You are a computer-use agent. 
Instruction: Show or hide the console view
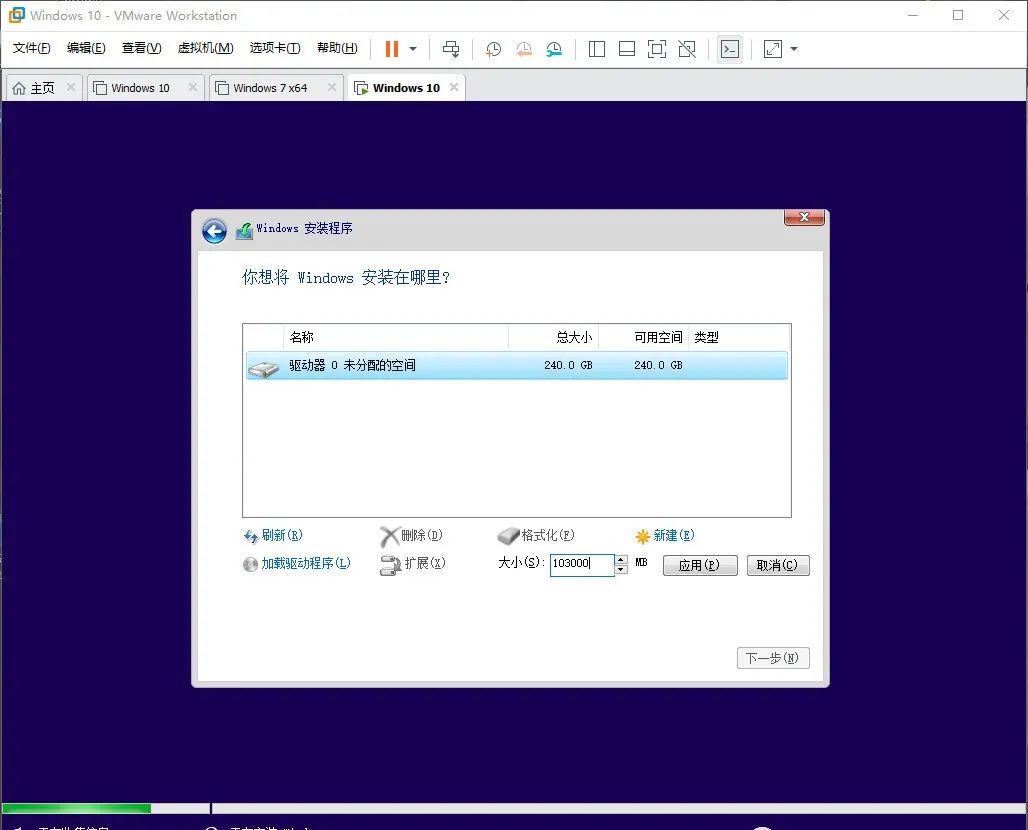point(731,49)
